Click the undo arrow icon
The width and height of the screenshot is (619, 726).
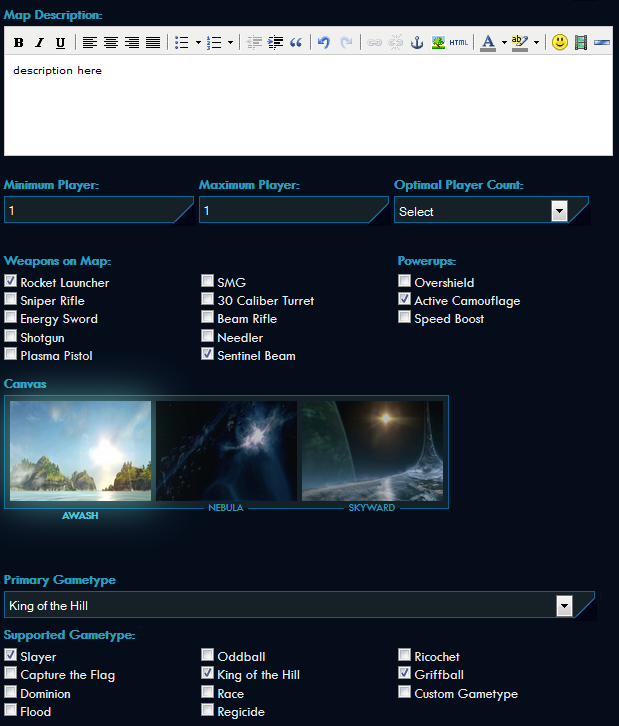click(323, 42)
